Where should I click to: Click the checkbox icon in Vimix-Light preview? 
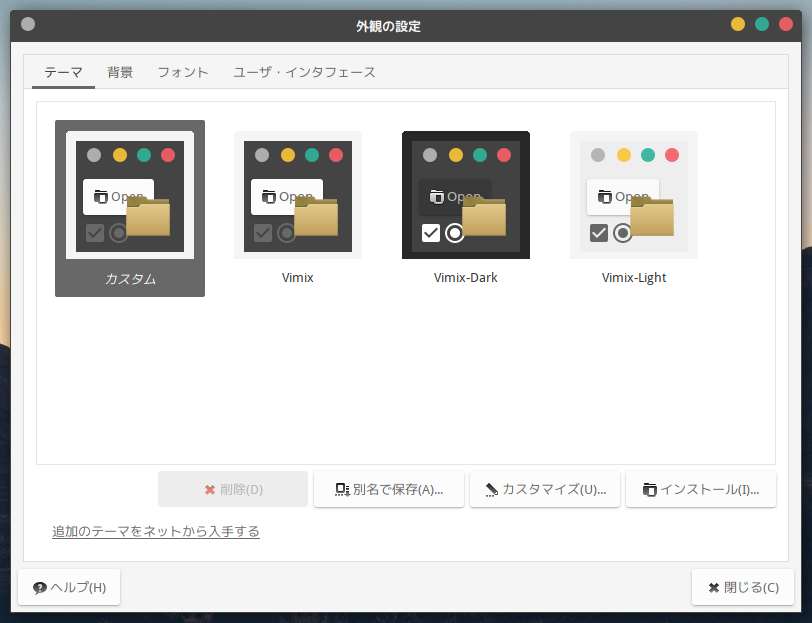tap(599, 233)
